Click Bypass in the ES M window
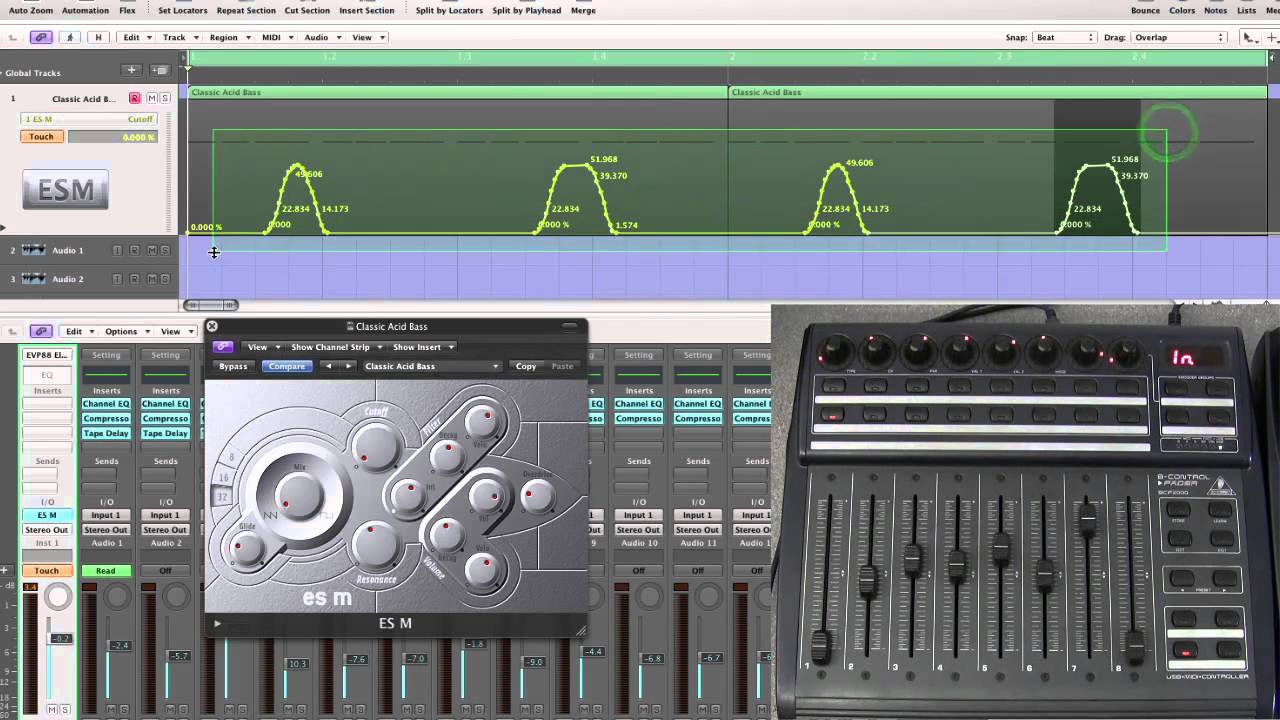1280x720 pixels. click(233, 366)
